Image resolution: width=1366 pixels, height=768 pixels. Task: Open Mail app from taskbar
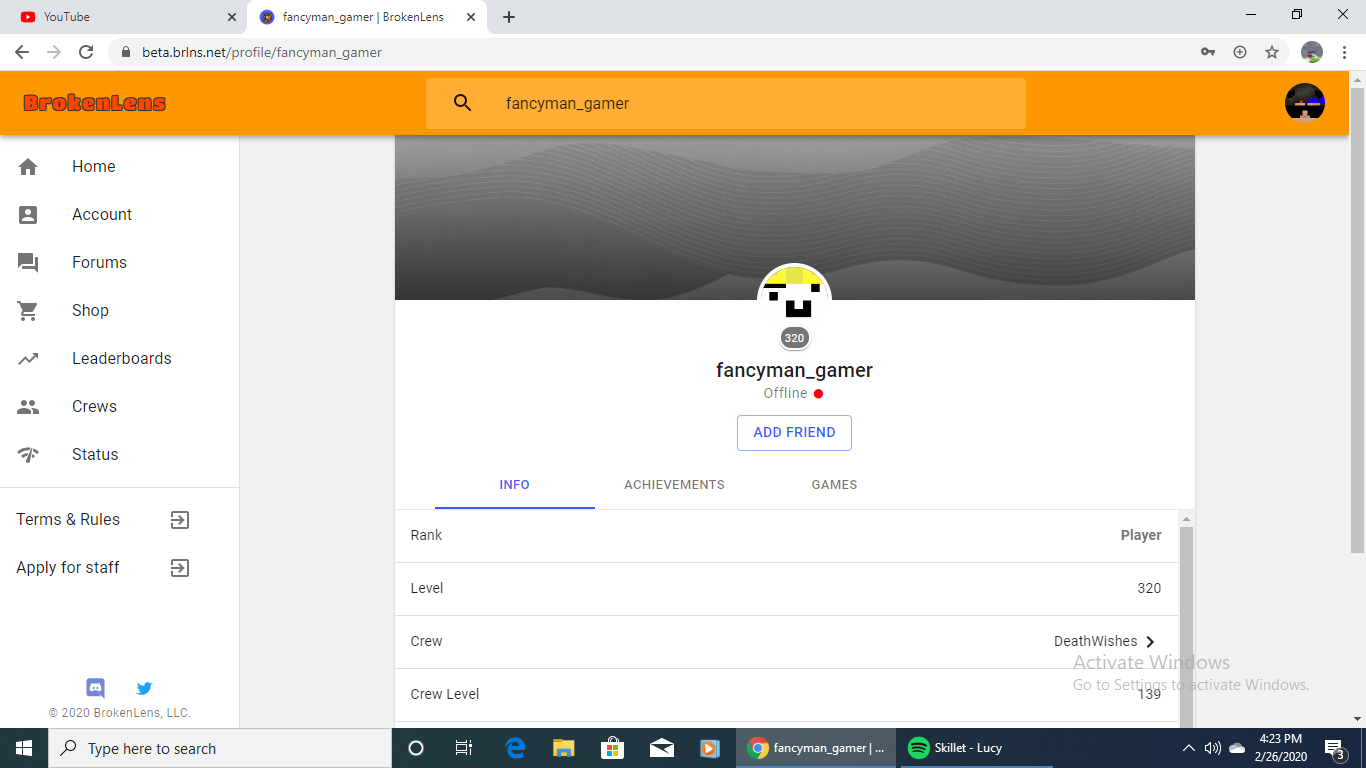coord(661,748)
